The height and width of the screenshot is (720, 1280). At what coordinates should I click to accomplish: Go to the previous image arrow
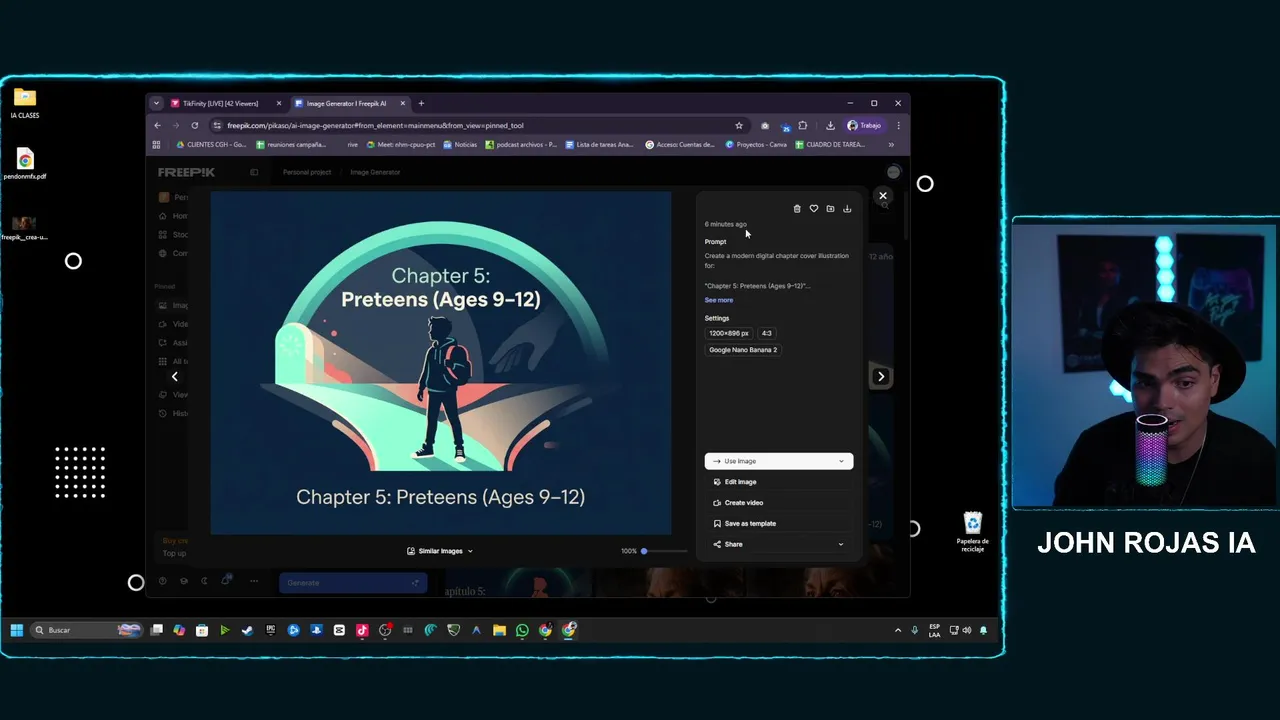tap(175, 377)
